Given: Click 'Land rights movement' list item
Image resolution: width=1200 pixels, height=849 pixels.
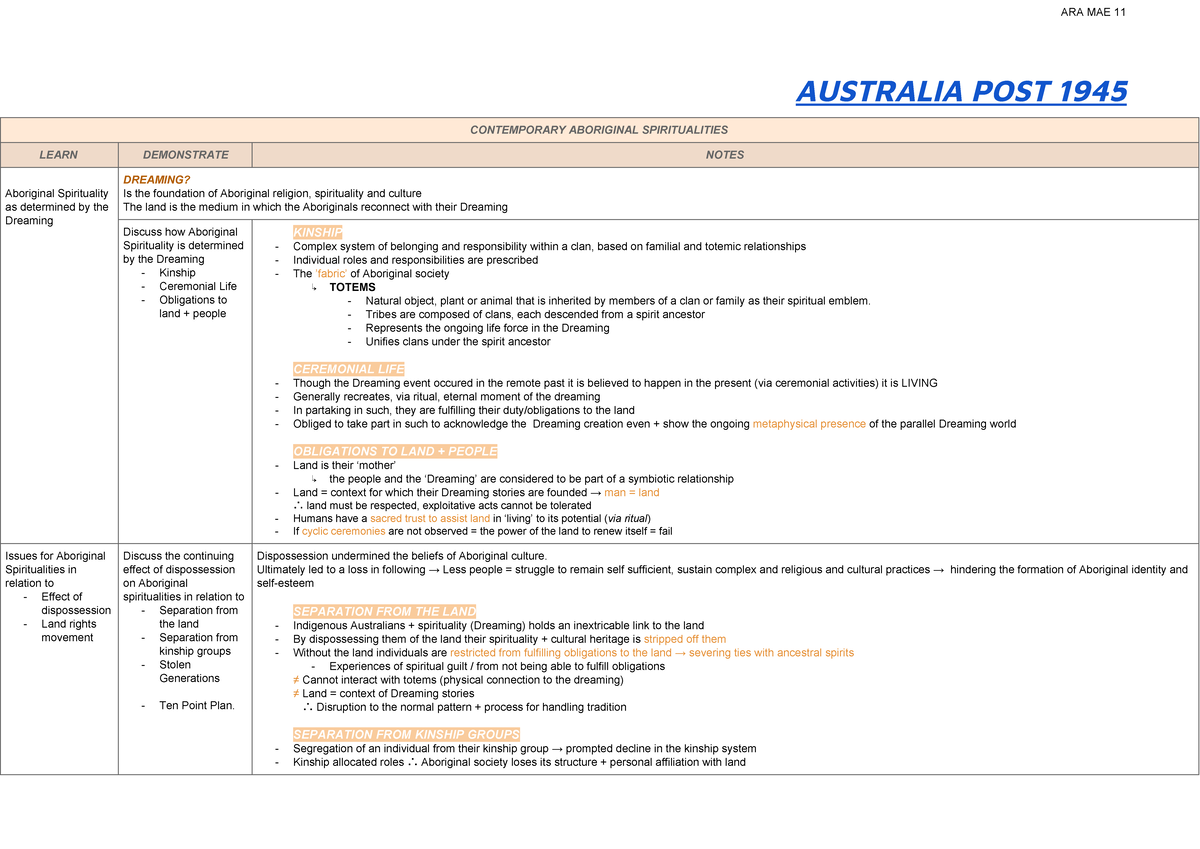Looking at the screenshot, I should (x=69, y=631).
